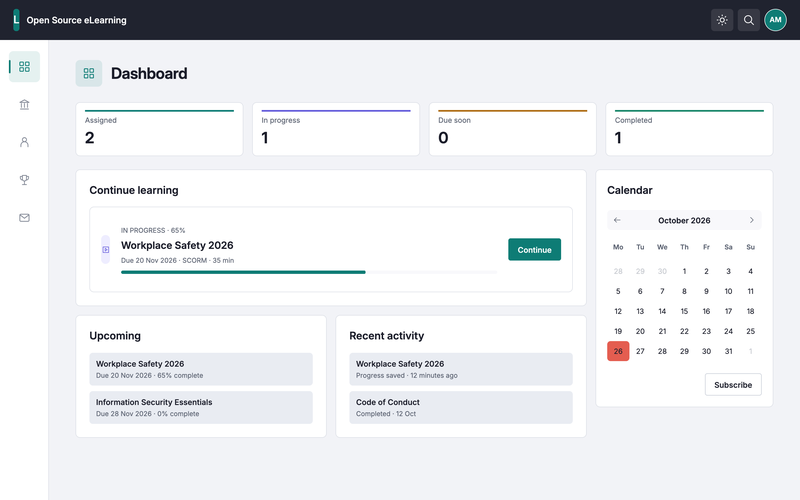Open search with the magnifier icon
Viewport: 800px width, 500px height.
click(748, 20)
